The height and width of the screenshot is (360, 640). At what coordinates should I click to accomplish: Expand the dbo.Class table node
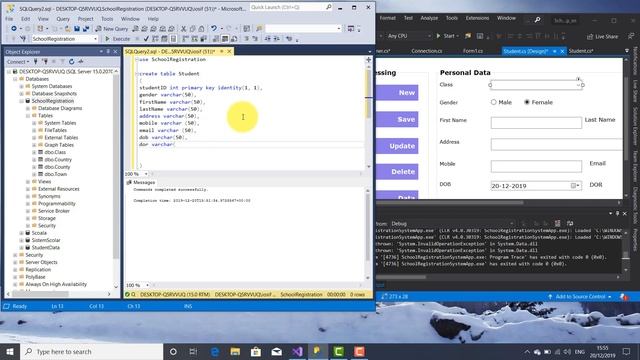(x=34, y=152)
